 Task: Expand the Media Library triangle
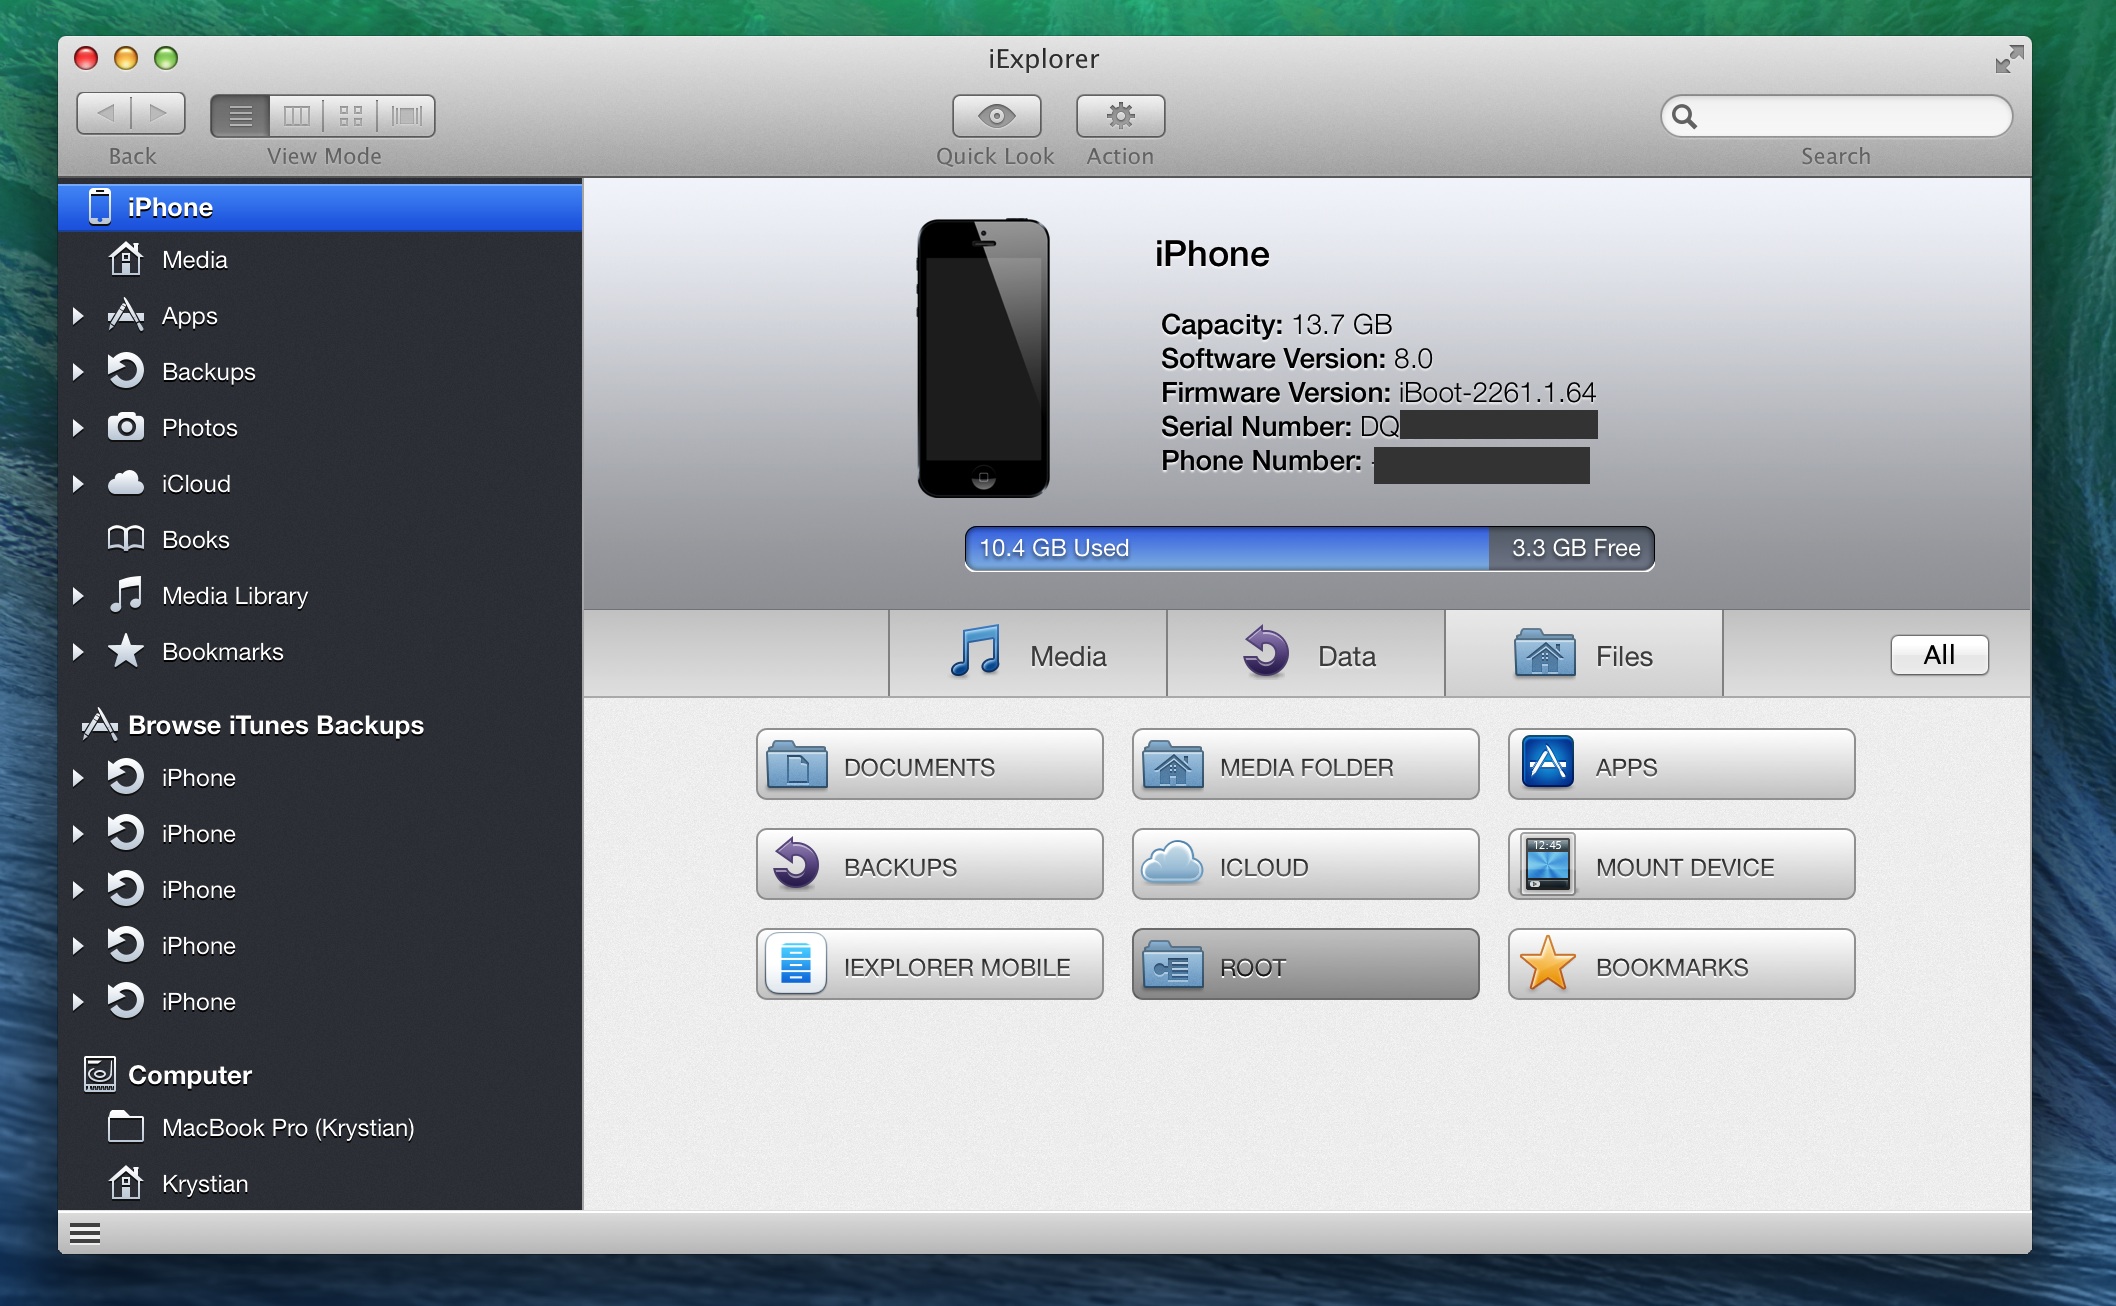pyautogui.click(x=78, y=596)
